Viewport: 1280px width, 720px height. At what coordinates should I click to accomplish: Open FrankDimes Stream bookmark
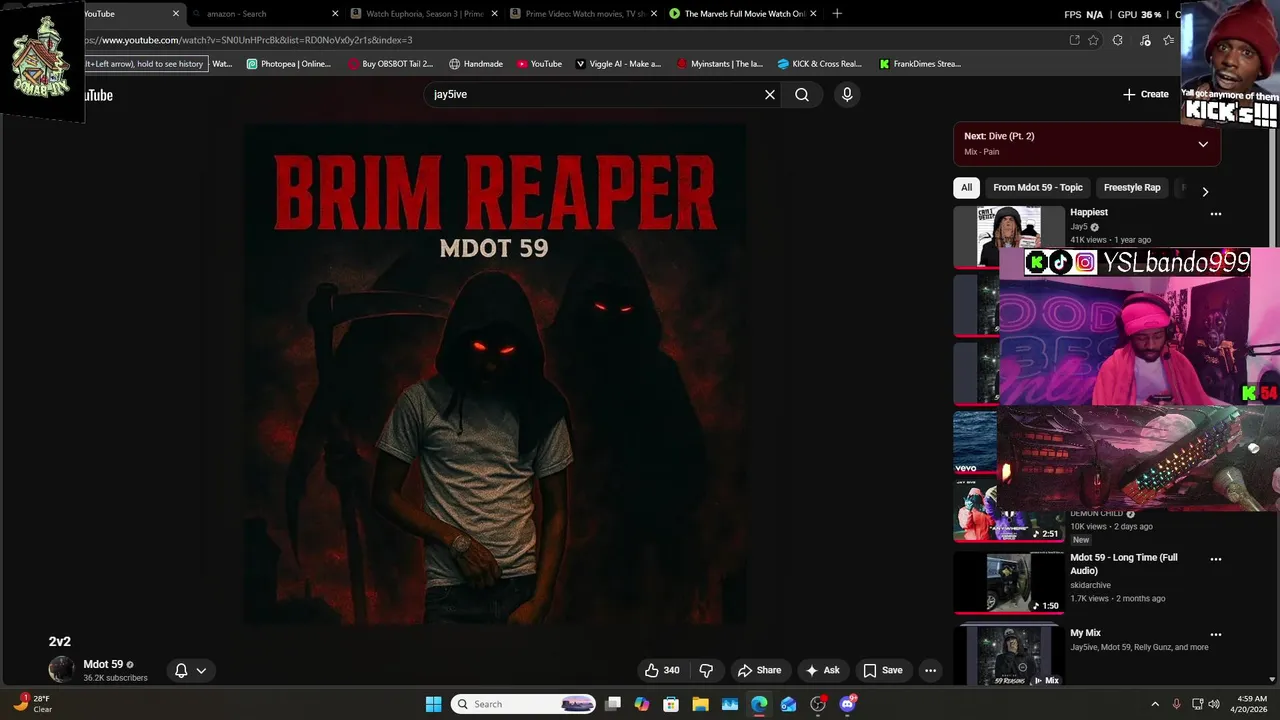(920, 64)
